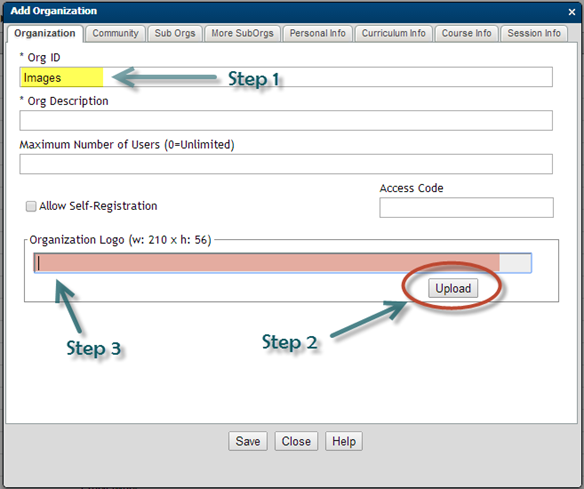Open the Sub Orgs tab

(x=175, y=34)
